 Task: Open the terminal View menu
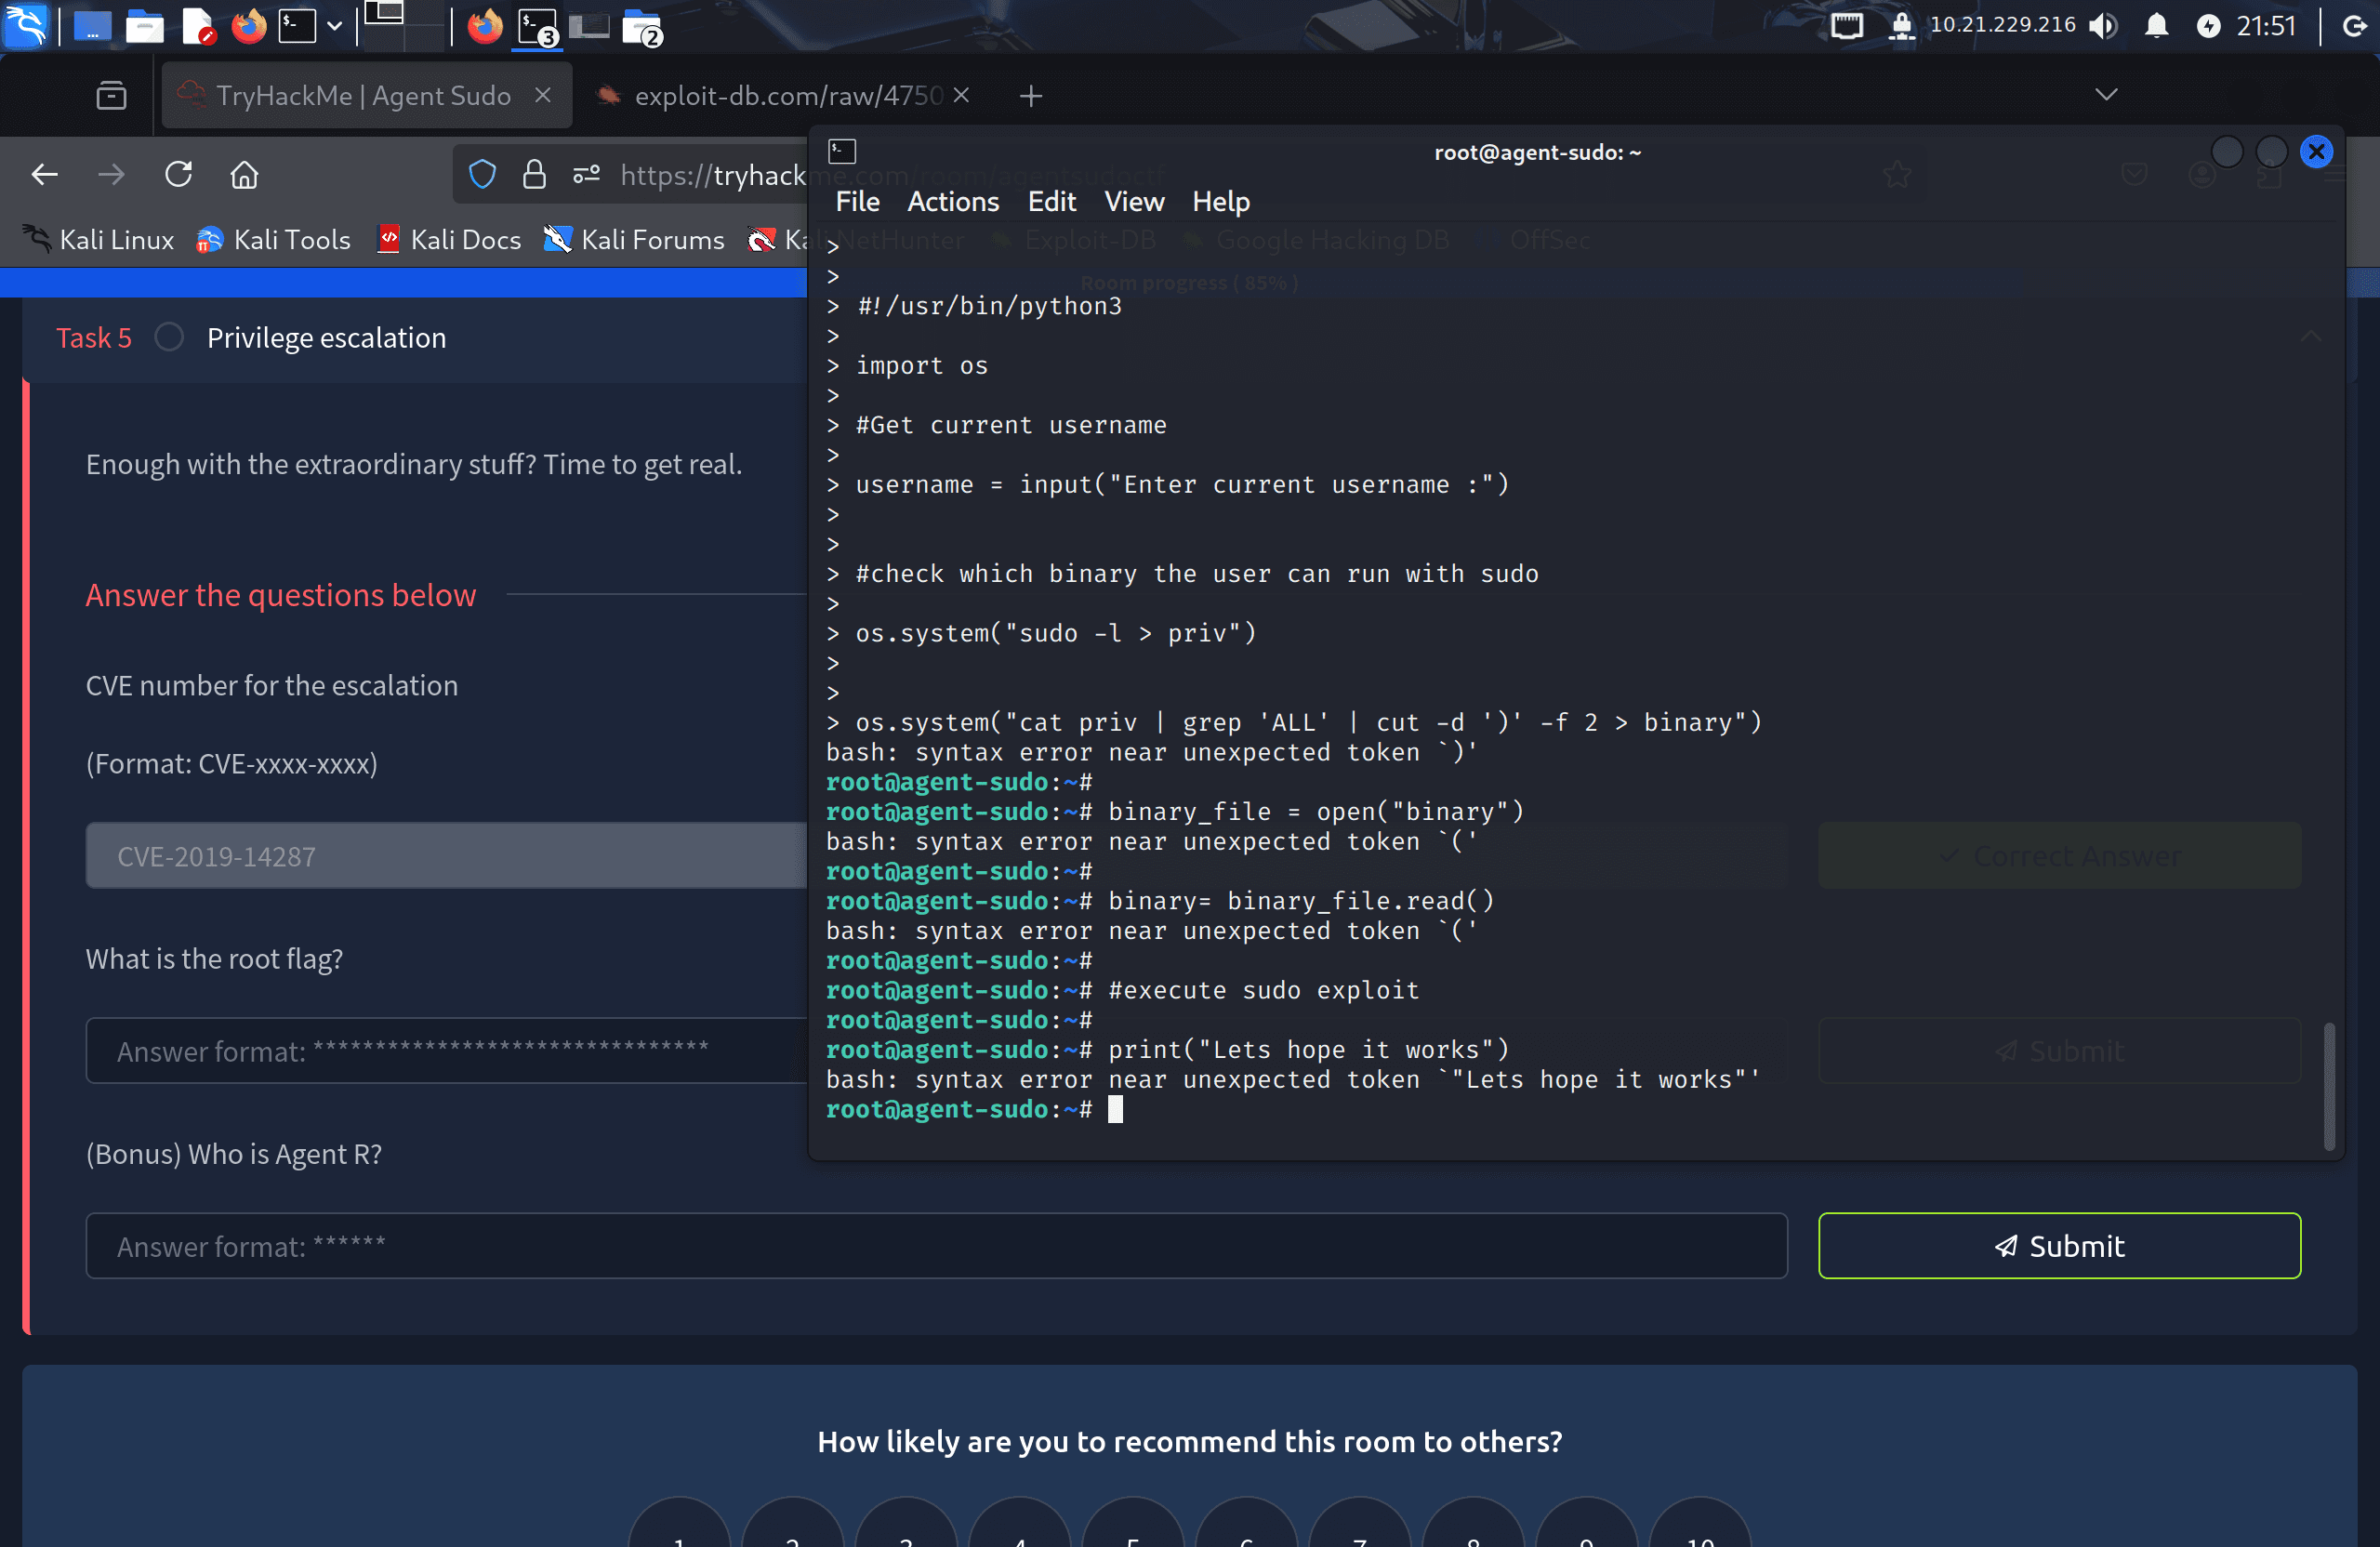[x=1134, y=202]
